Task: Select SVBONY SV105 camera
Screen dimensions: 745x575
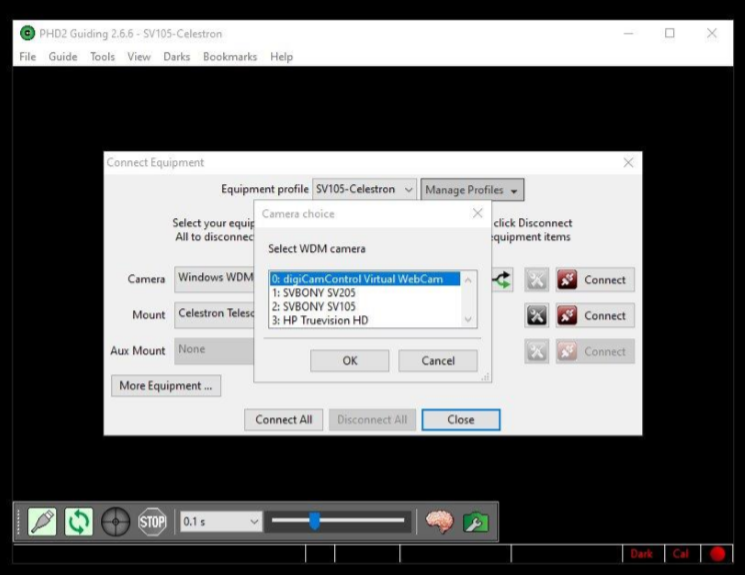Action: (365, 307)
